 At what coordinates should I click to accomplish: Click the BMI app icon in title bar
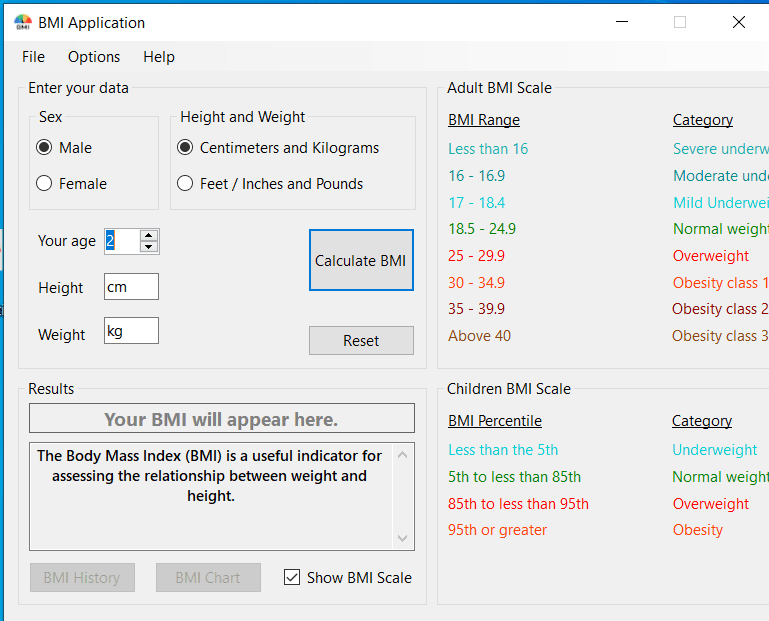coord(22,23)
